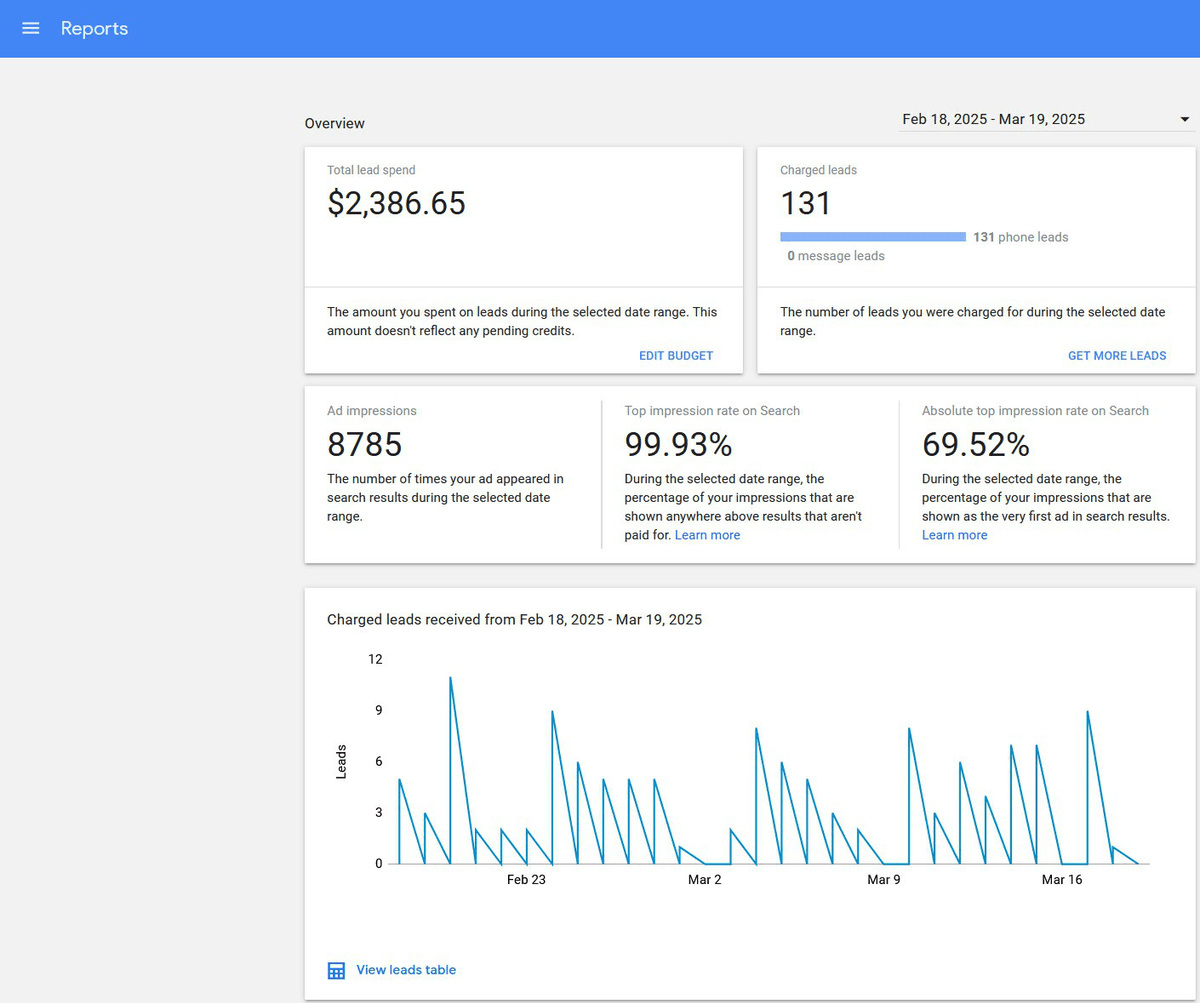This screenshot has width=1200, height=1003.
Task: Click the GET MORE LEADS button
Action: pyautogui.click(x=1117, y=355)
